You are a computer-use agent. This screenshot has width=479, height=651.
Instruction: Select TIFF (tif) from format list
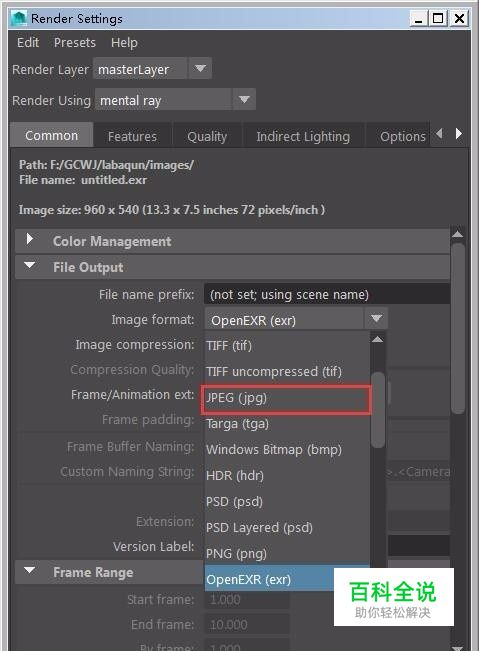[x=287, y=345]
